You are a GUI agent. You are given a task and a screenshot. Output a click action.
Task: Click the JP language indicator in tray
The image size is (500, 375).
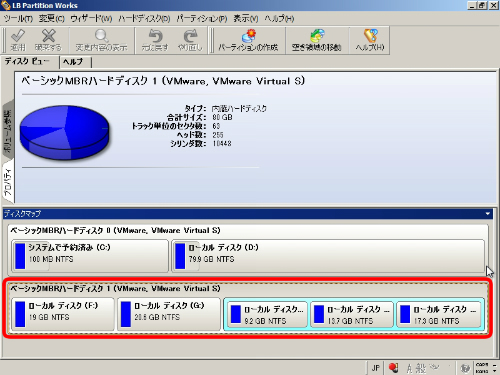click(376, 368)
